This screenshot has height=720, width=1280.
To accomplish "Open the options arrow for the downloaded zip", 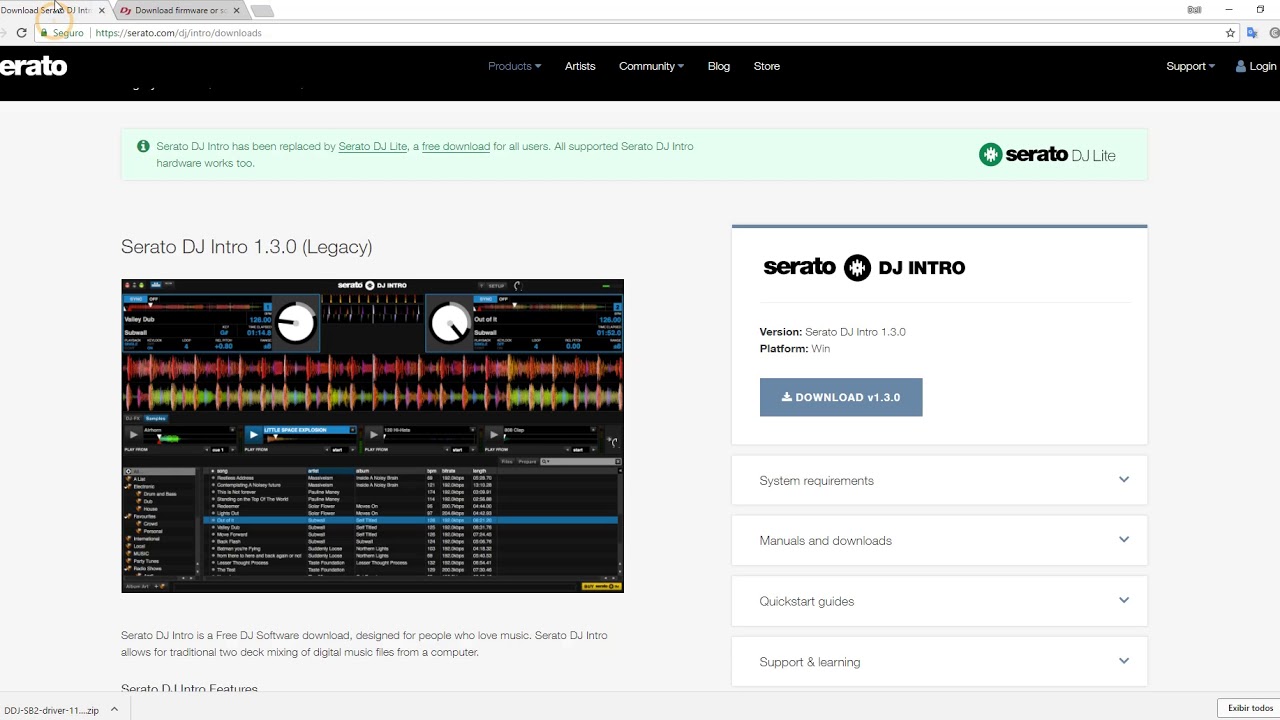I will 114,709.
